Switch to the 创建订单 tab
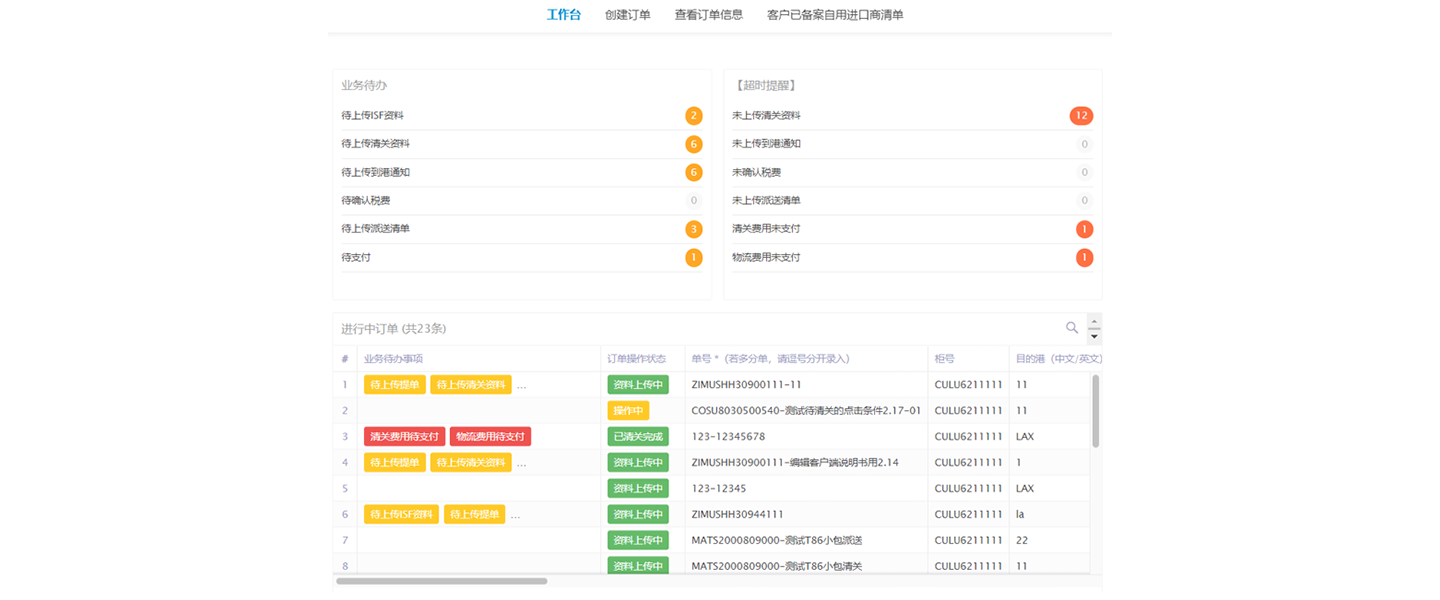This screenshot has height=600, width=1440. [x=627, y=15]
